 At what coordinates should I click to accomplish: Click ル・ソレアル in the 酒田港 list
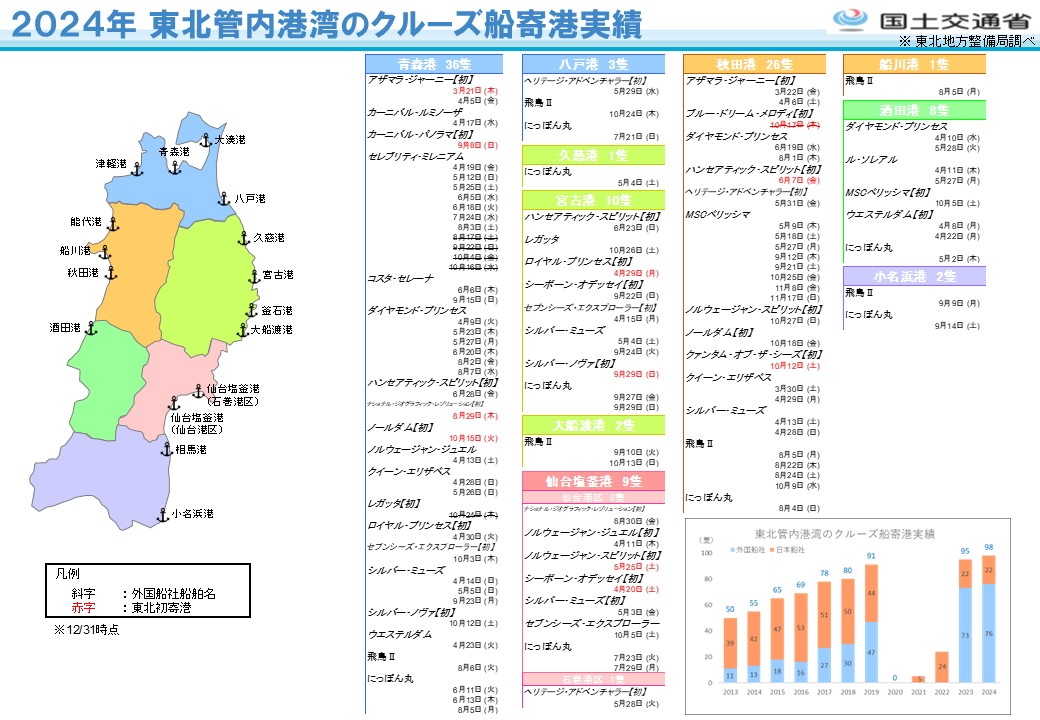coord(872,160)
